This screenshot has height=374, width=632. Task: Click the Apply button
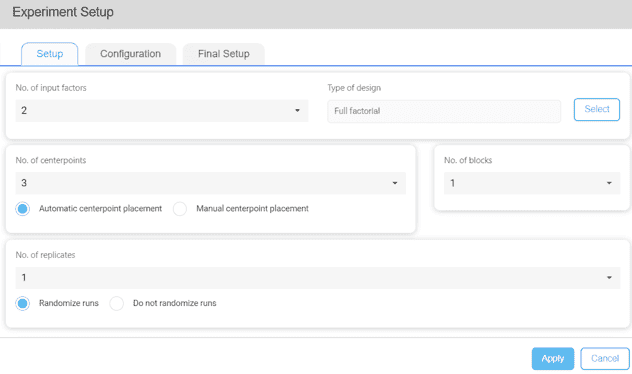tap(553, 358)
